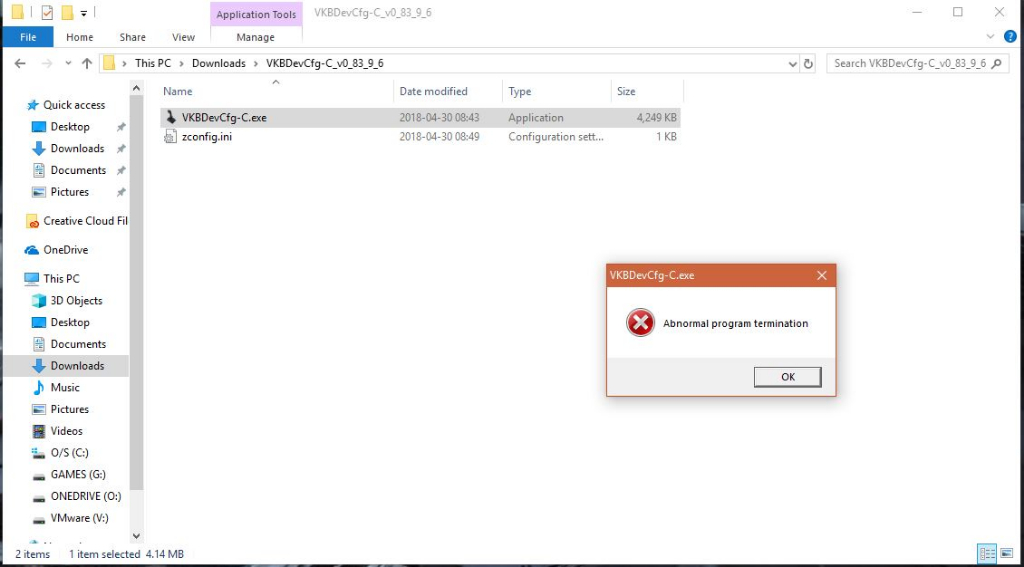Switch to large icons view layout
The height and width of the screenshot is (567, 1024).
point(1004,553)
